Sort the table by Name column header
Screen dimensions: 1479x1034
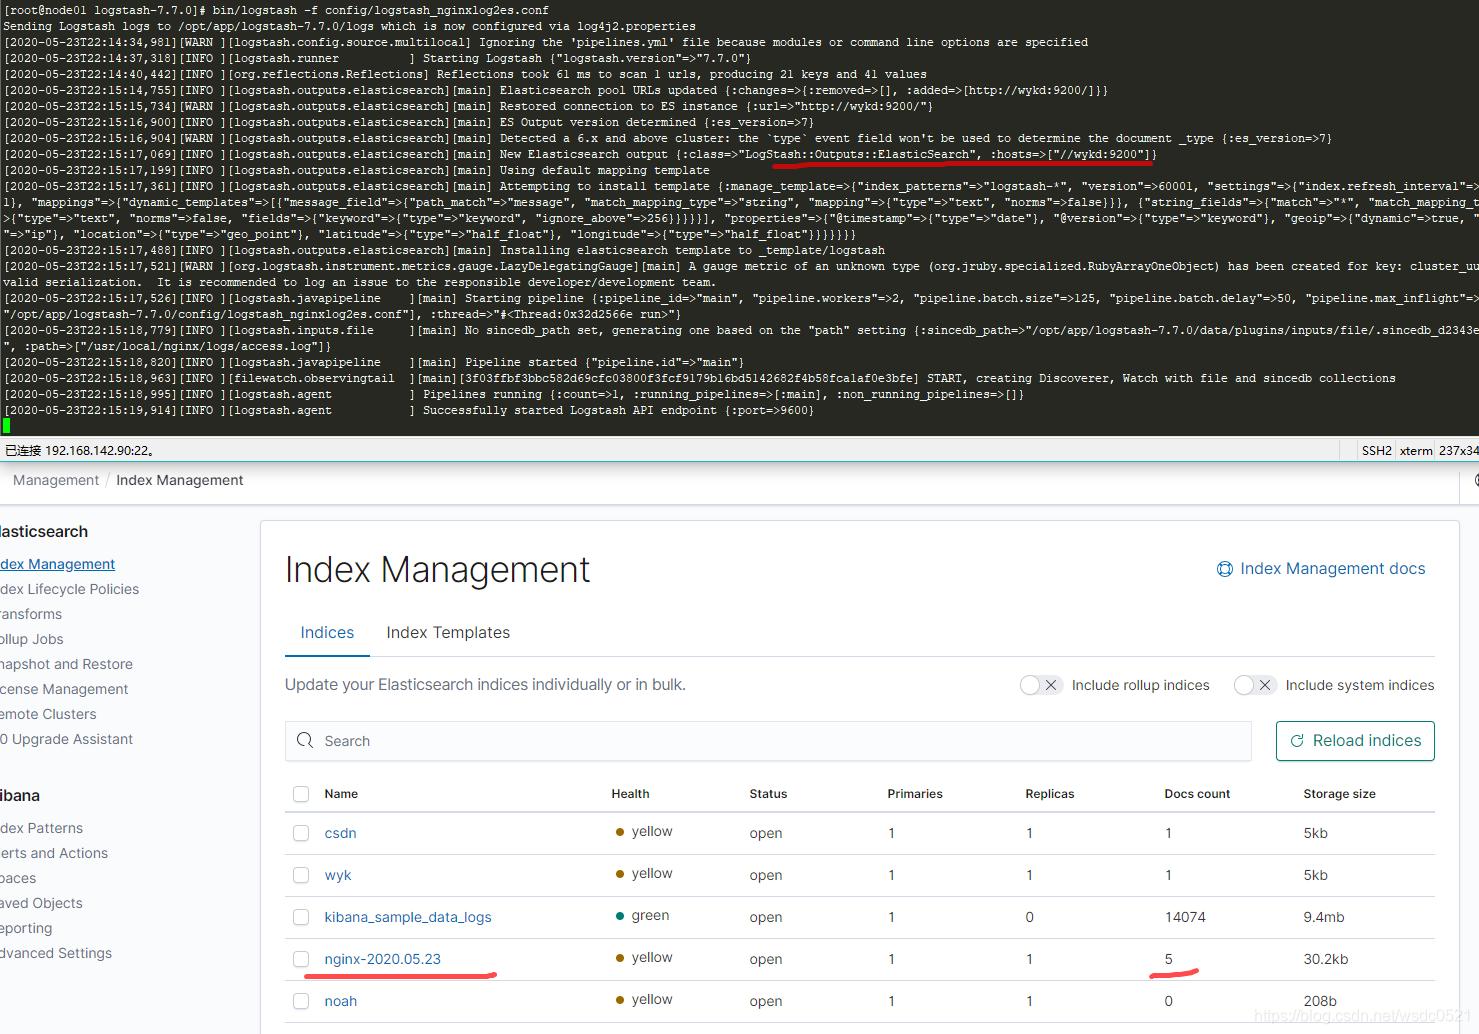(341, 794)
